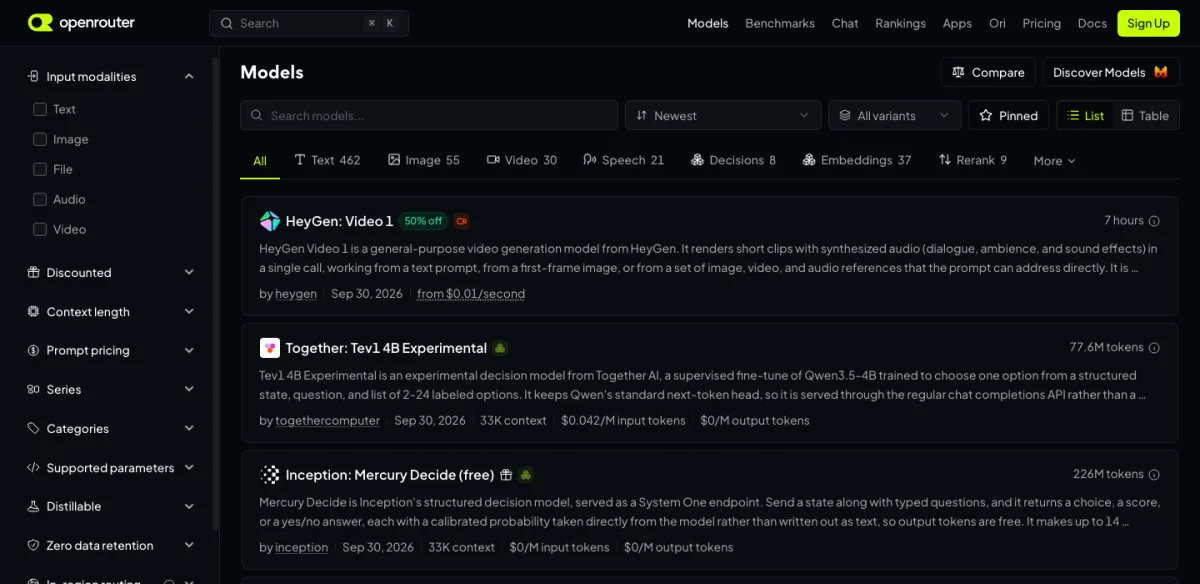Image resolution: width=1200 pixels, height=584 pixels.
Task: Open Rankings in the top navigation
Action: click(x=900, y=23)
